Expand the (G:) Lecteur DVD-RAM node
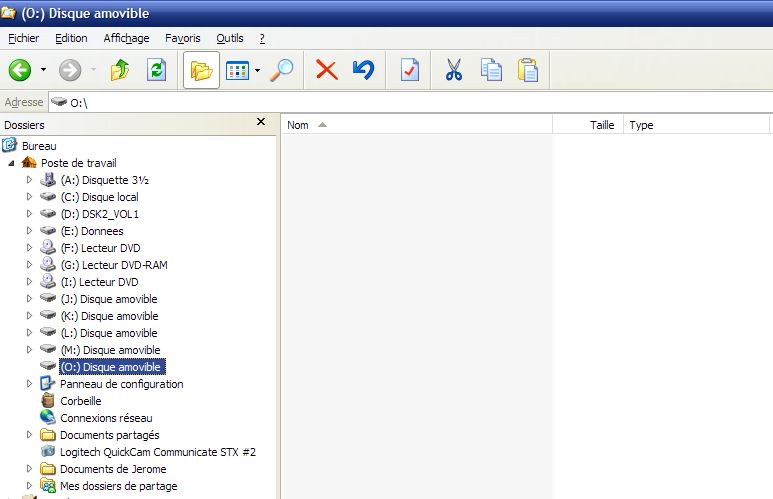The image size is (773, 499). 29,265
